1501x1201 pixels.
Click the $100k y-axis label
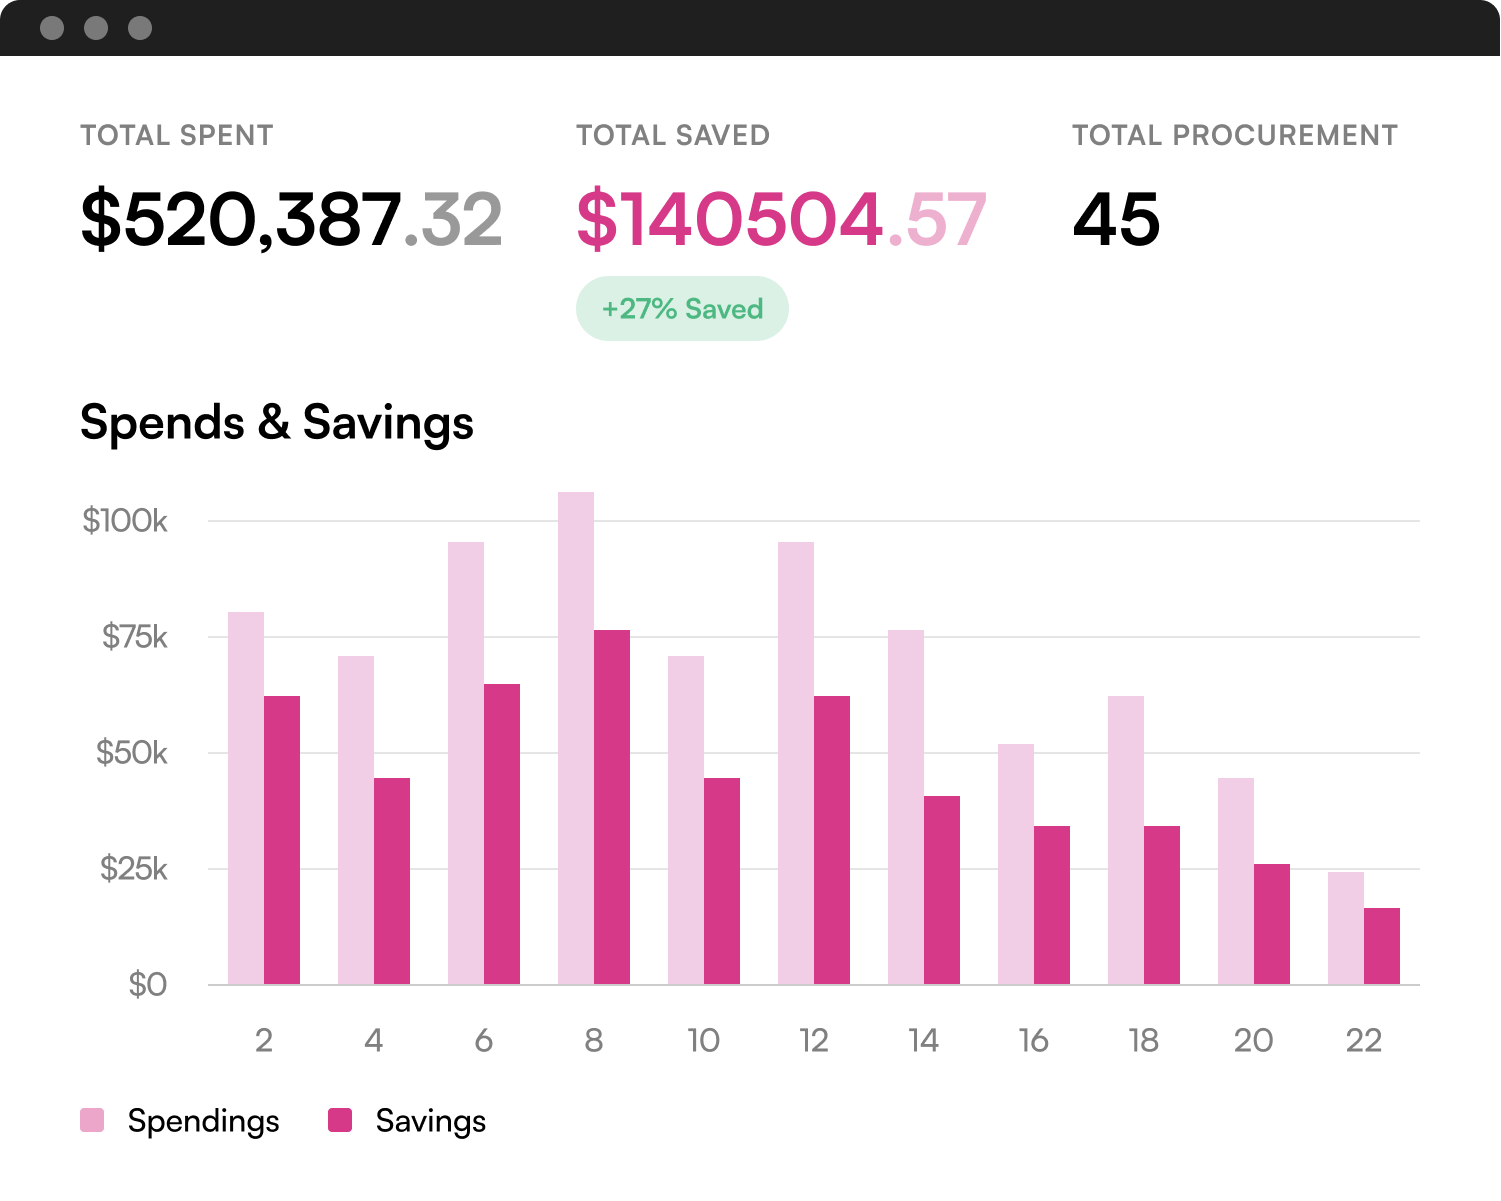[x=125, y=521]
